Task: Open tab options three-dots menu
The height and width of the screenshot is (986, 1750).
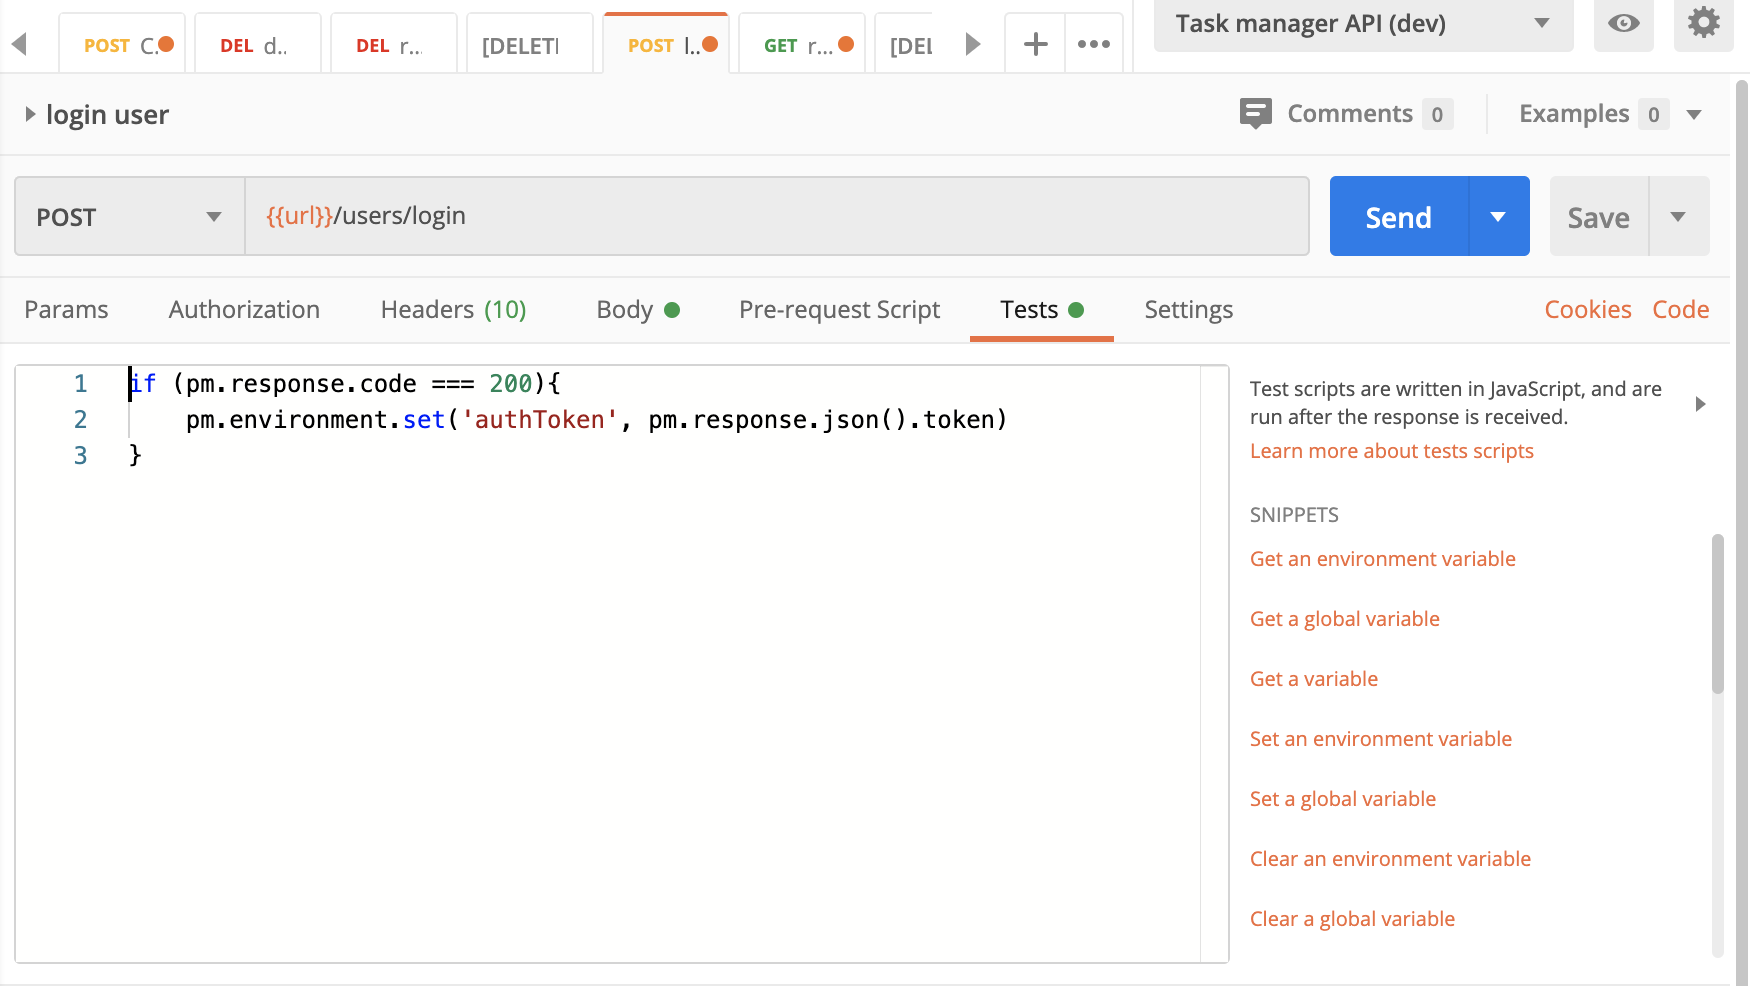Action: tap(1093, 44)
